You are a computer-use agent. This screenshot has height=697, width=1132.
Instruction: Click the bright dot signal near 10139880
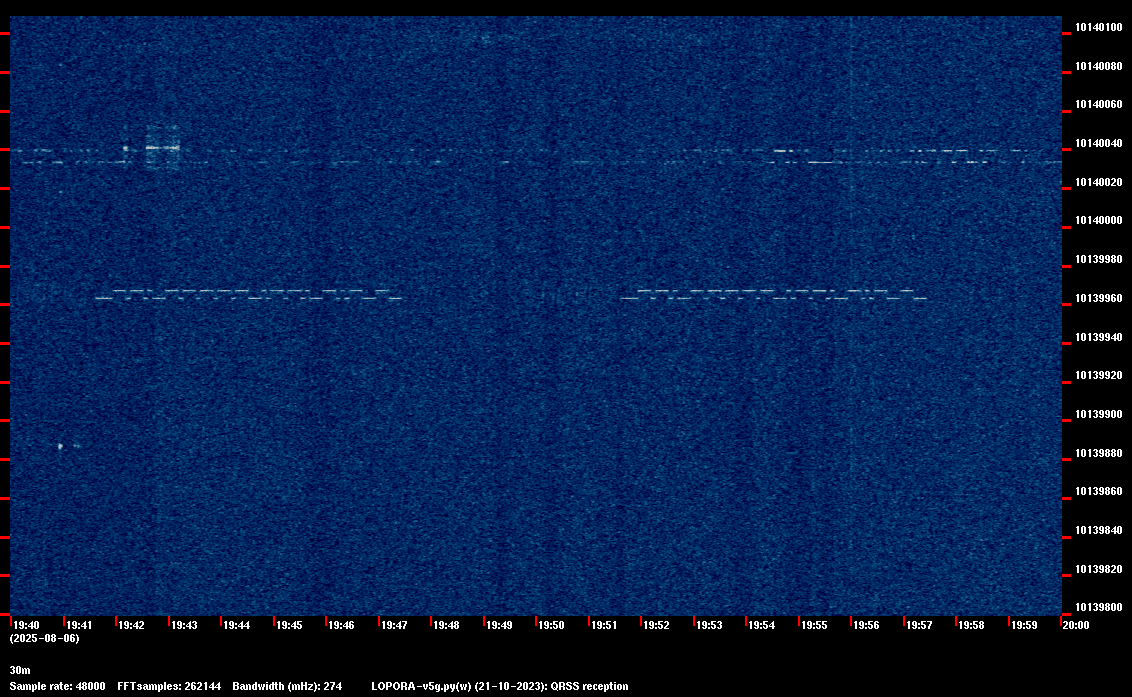point(61,446)
